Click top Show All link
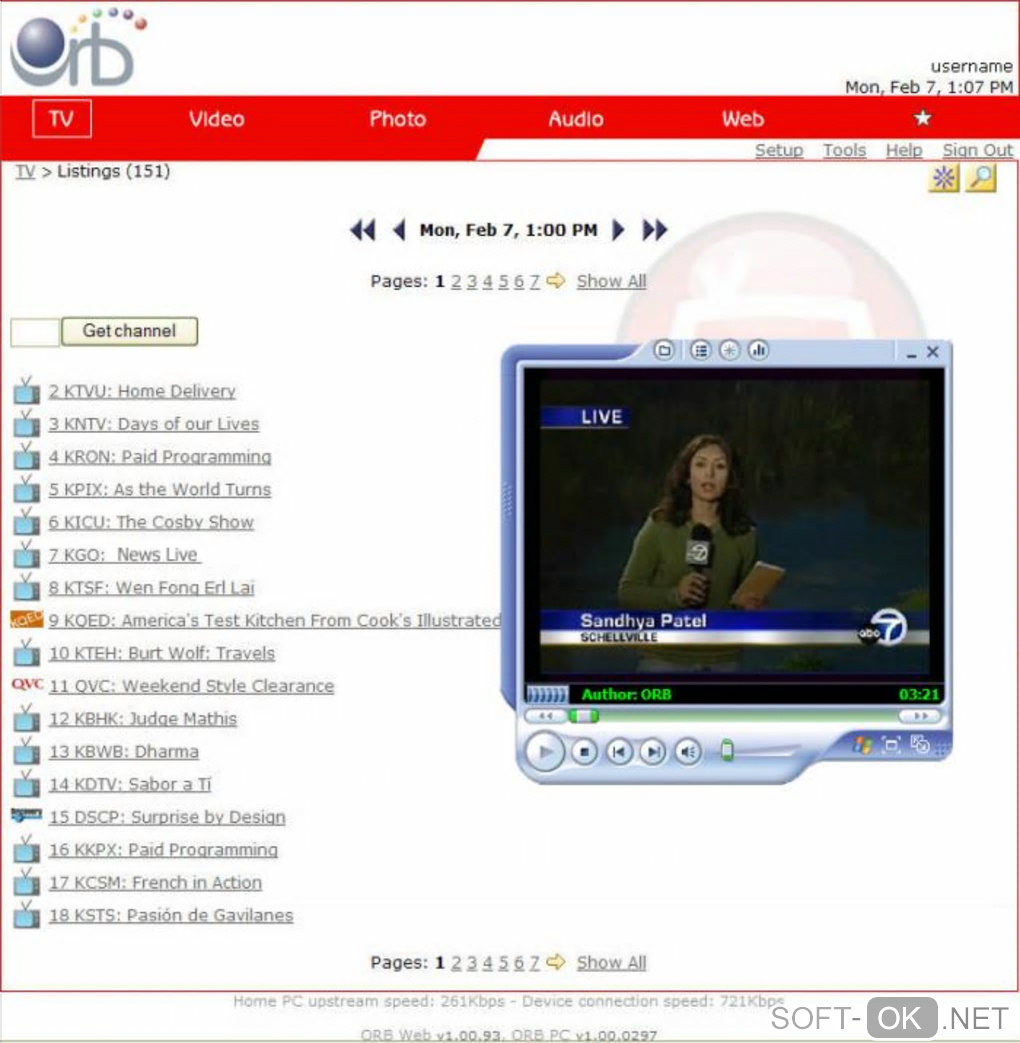The image size is (1020, 1043). 611,281
